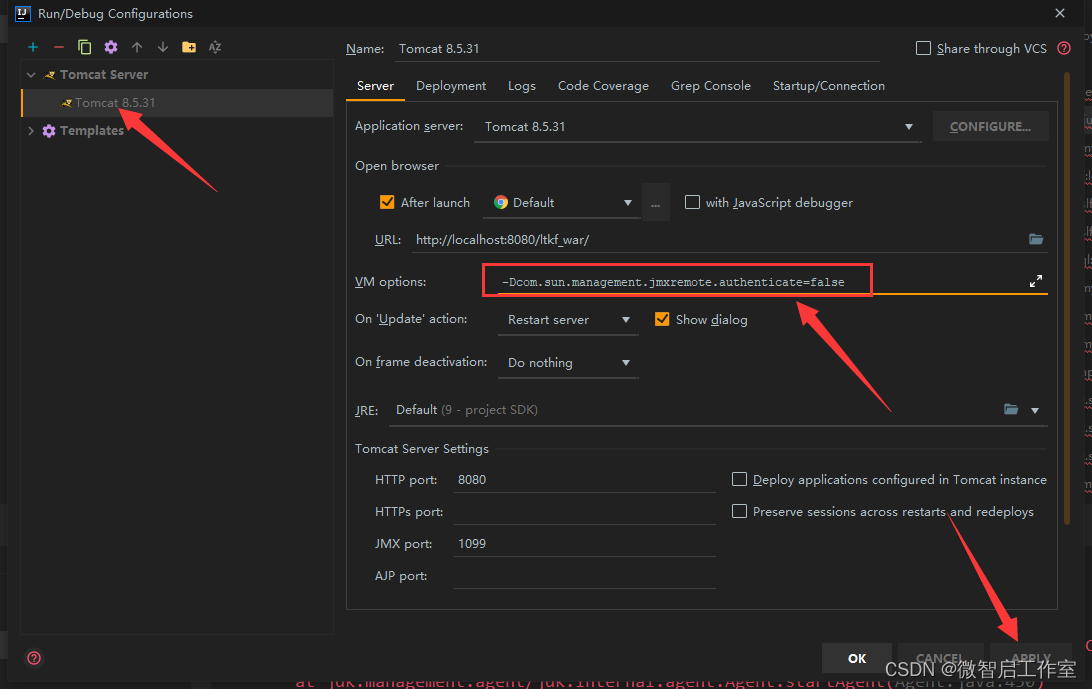Viewport: 1092px width, 689px height.
Task: Click the AJP port field
Action: tap(584, 575)
